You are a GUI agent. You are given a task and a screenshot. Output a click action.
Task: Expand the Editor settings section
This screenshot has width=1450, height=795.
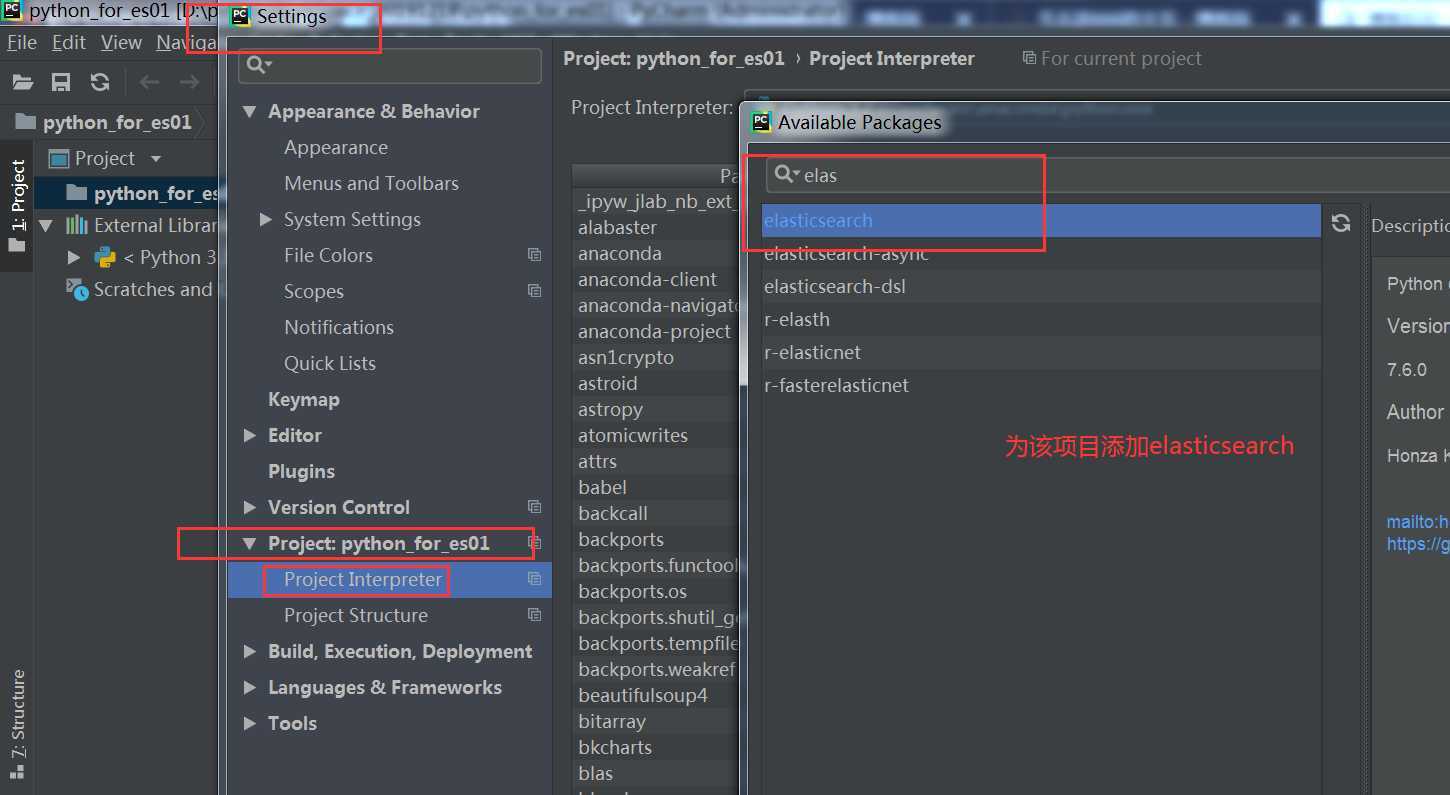pos(249,435)
